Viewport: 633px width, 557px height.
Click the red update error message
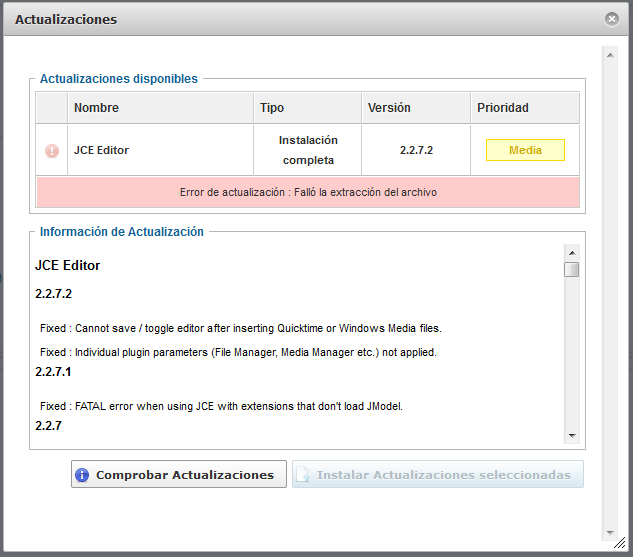tap(308, 192)
